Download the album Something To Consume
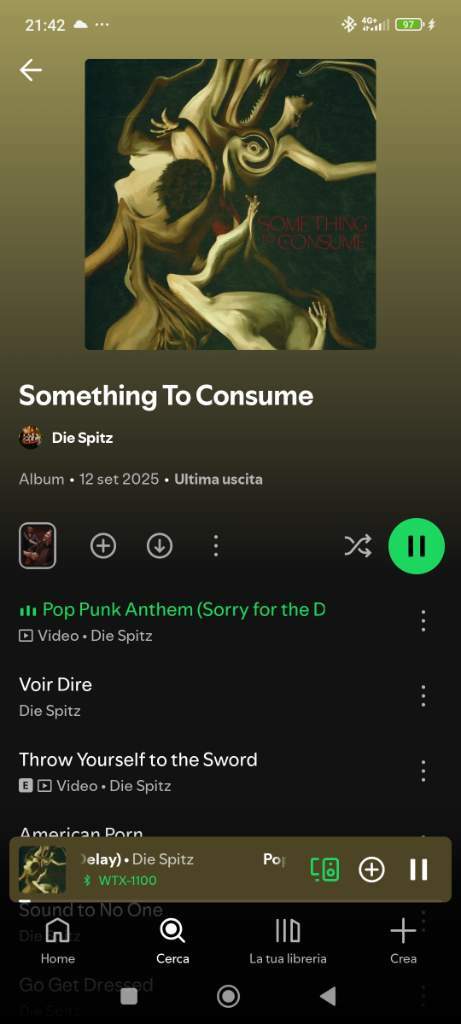 (159, 546)
